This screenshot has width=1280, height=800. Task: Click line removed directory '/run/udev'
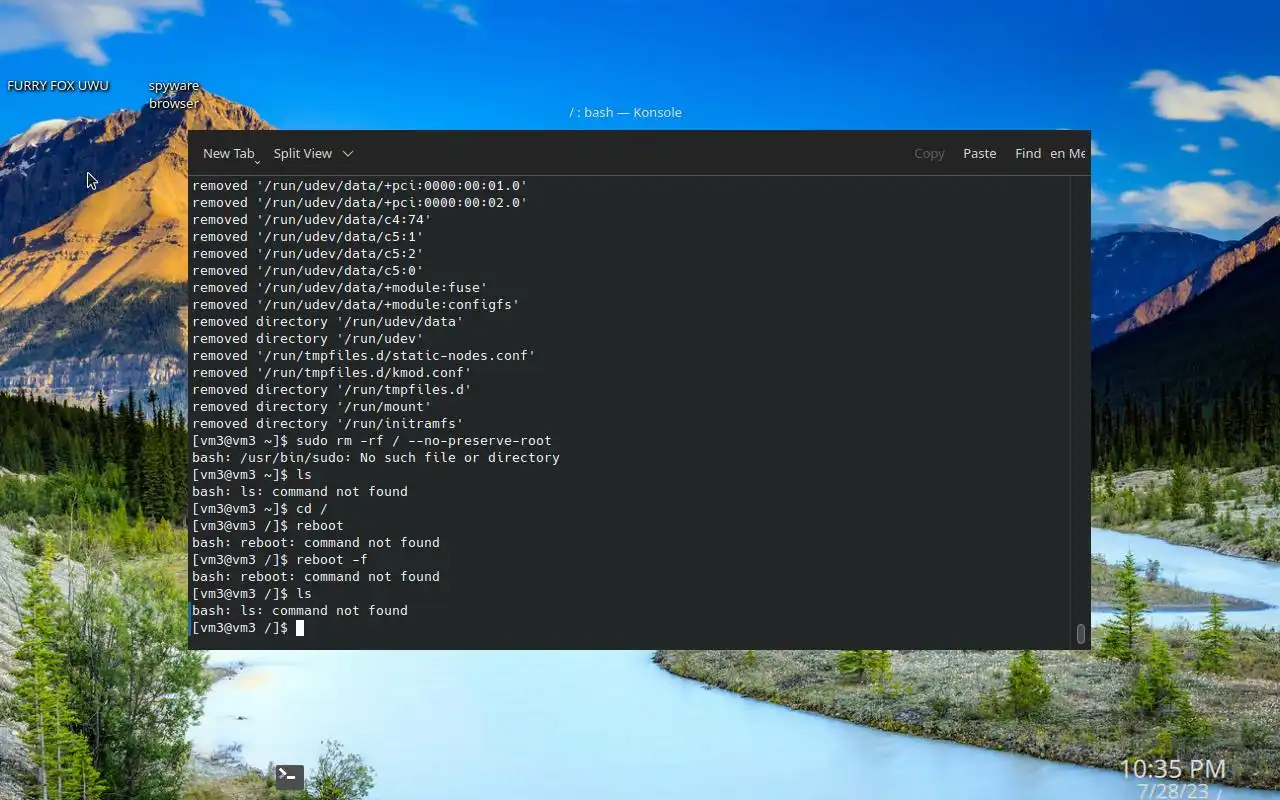click(x=308, y=338)
